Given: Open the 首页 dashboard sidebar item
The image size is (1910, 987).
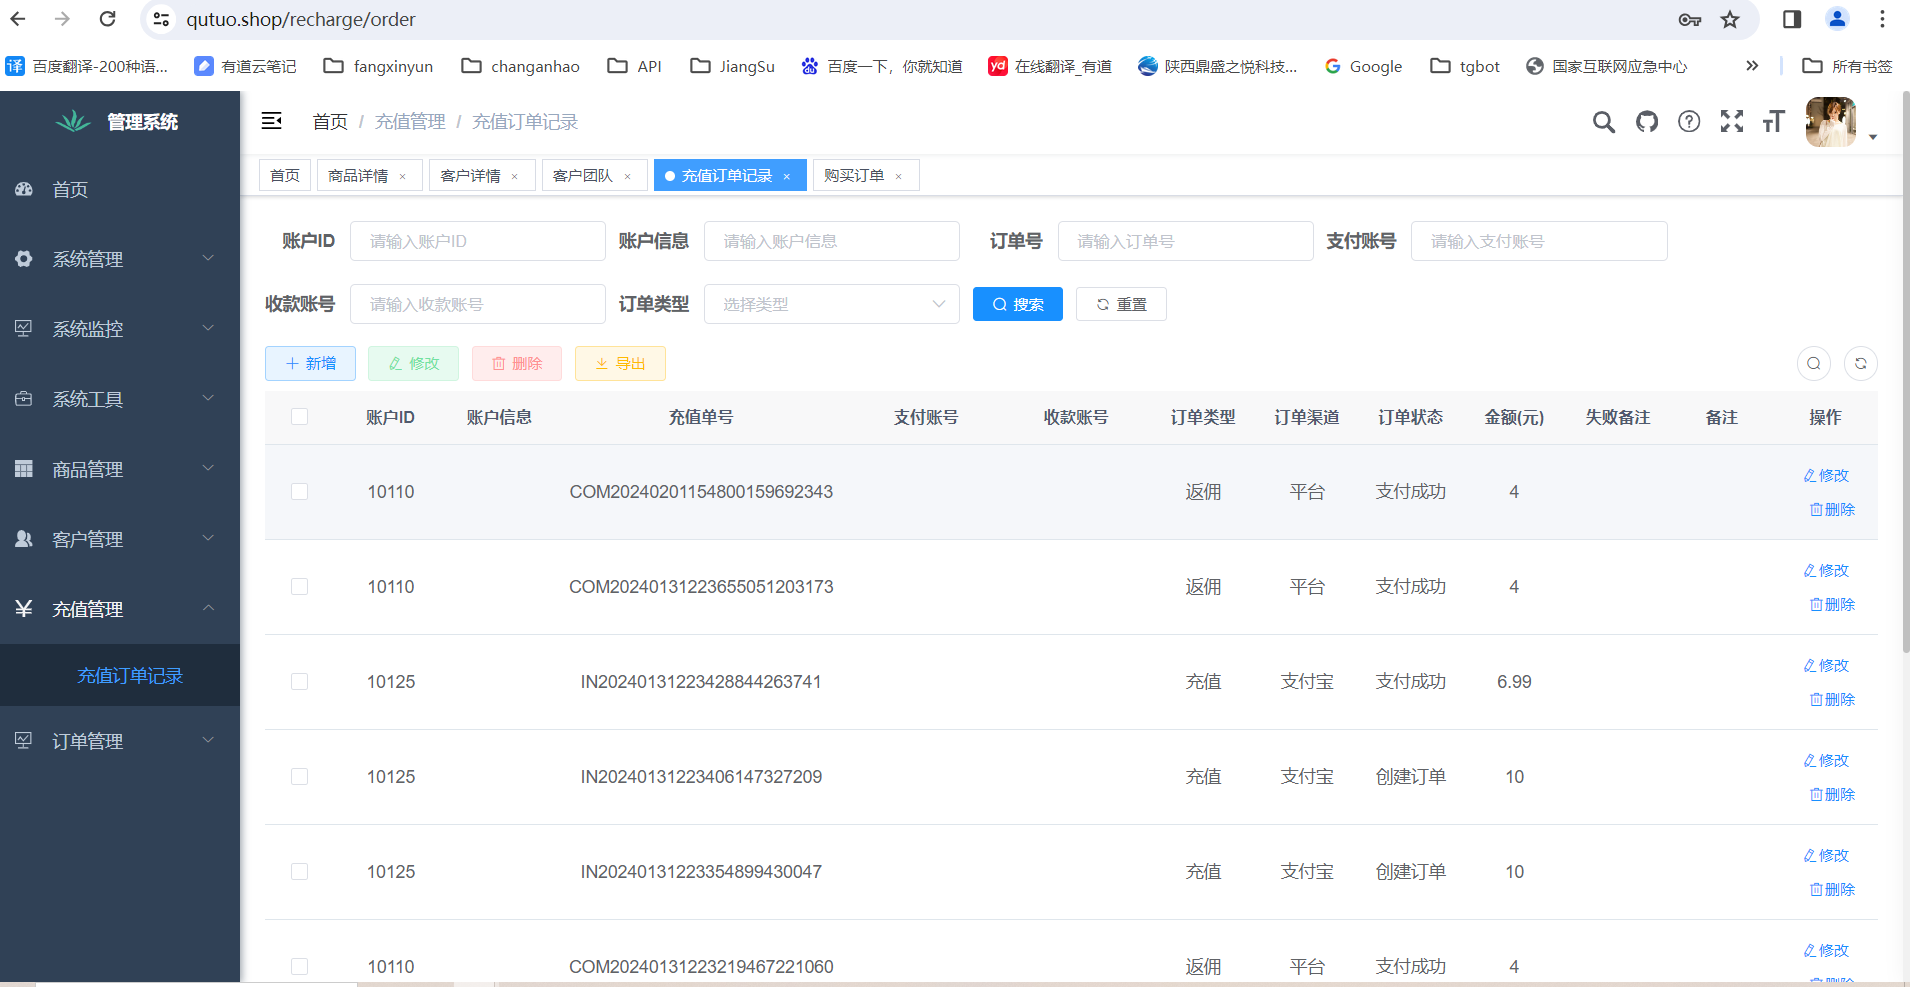Looking at the screenshot, I should pos(120,190).
